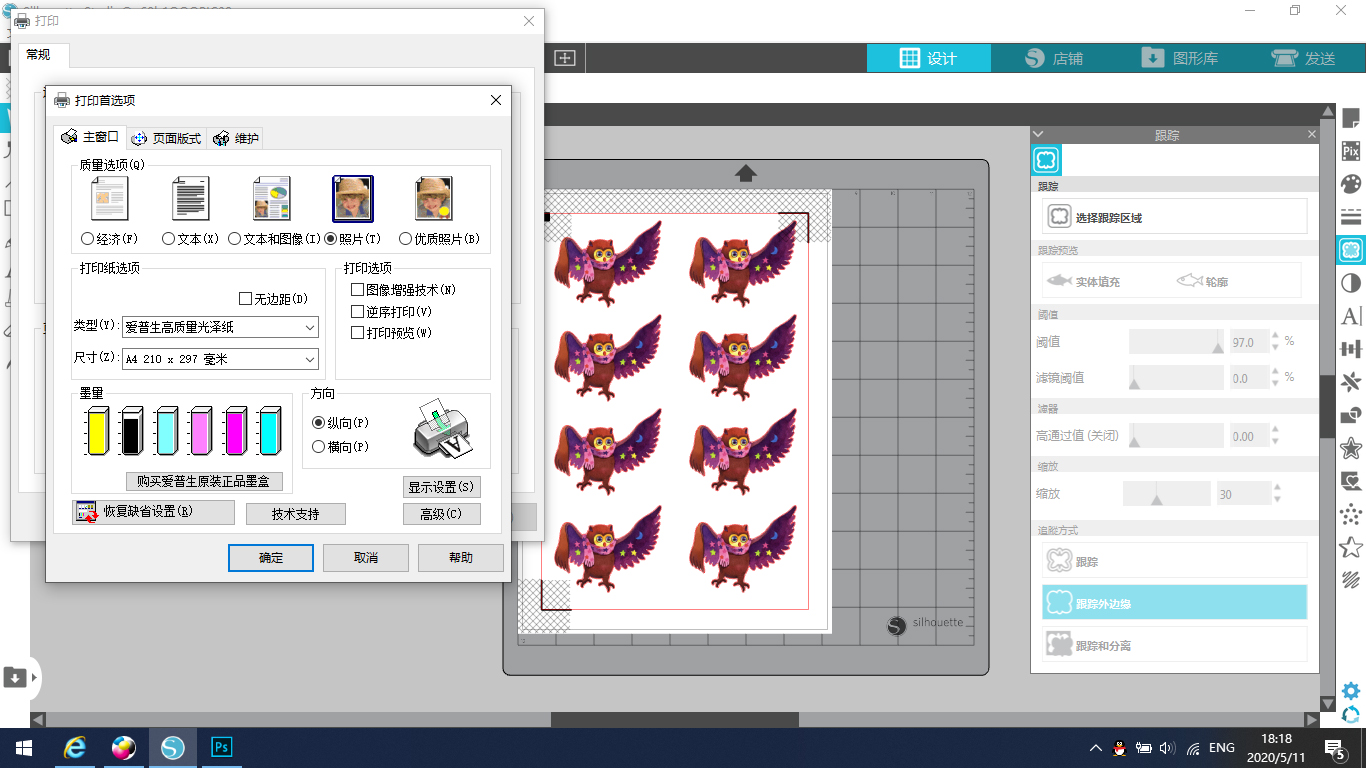
Task: Select the 优质照片(B) radio button
Action: tap(405, 239)
